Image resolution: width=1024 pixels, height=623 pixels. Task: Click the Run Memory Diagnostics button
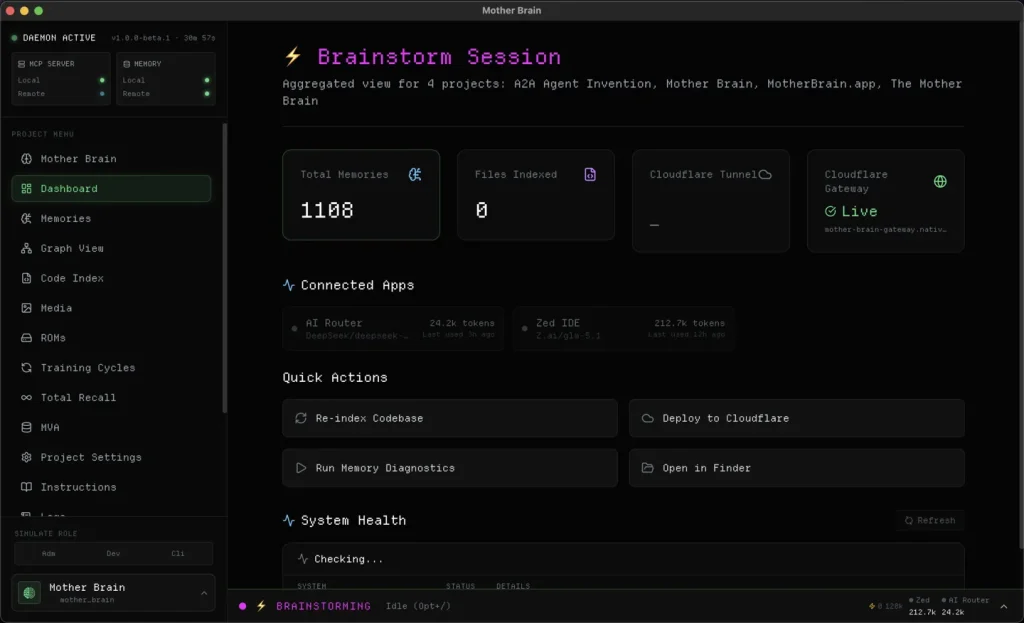(450, 468)
